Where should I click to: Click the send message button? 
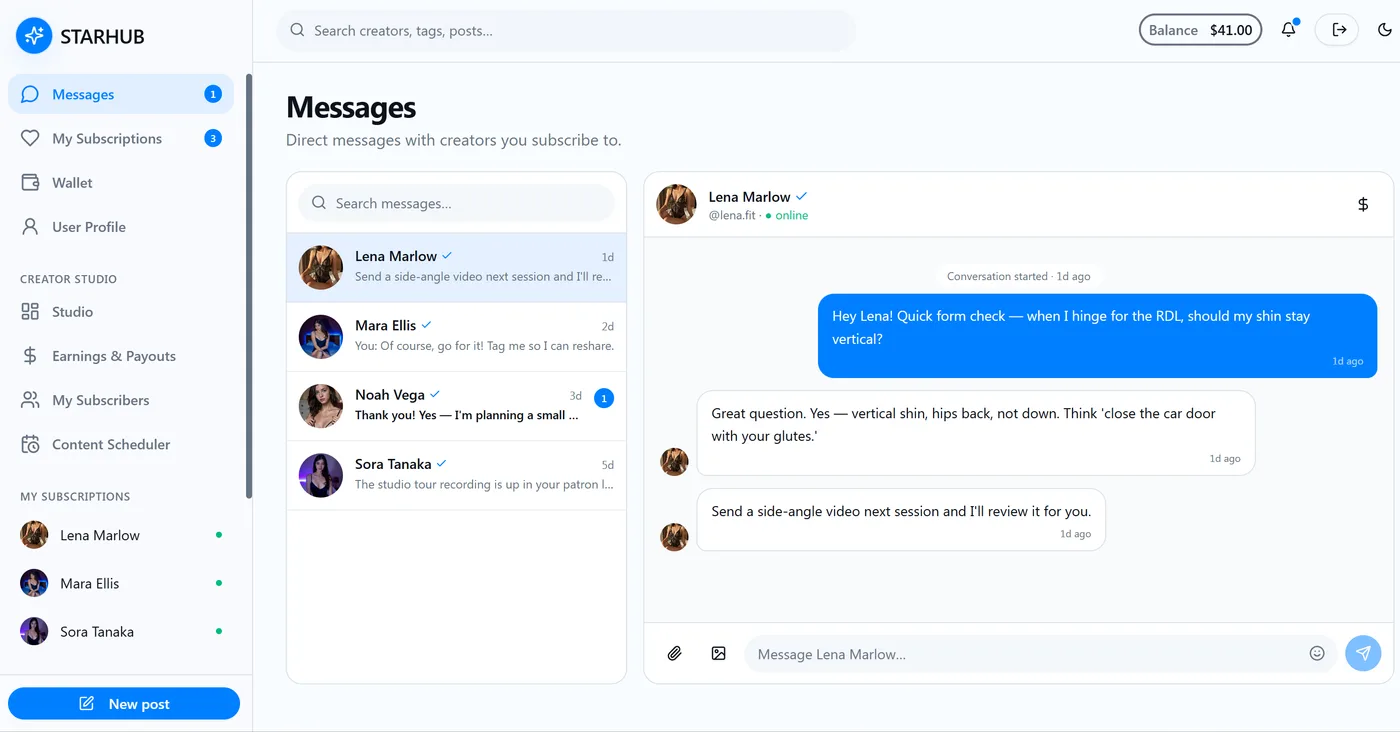(1363, 654)
